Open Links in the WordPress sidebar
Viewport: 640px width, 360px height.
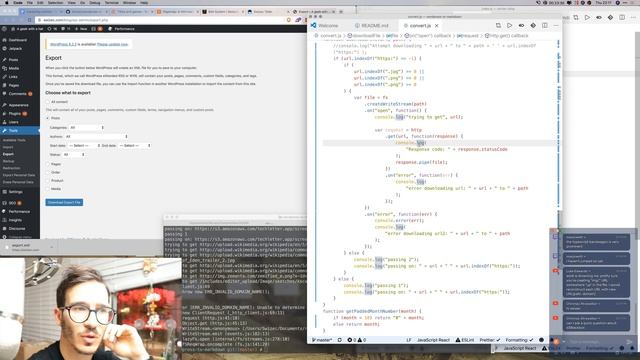coord(13,77)
